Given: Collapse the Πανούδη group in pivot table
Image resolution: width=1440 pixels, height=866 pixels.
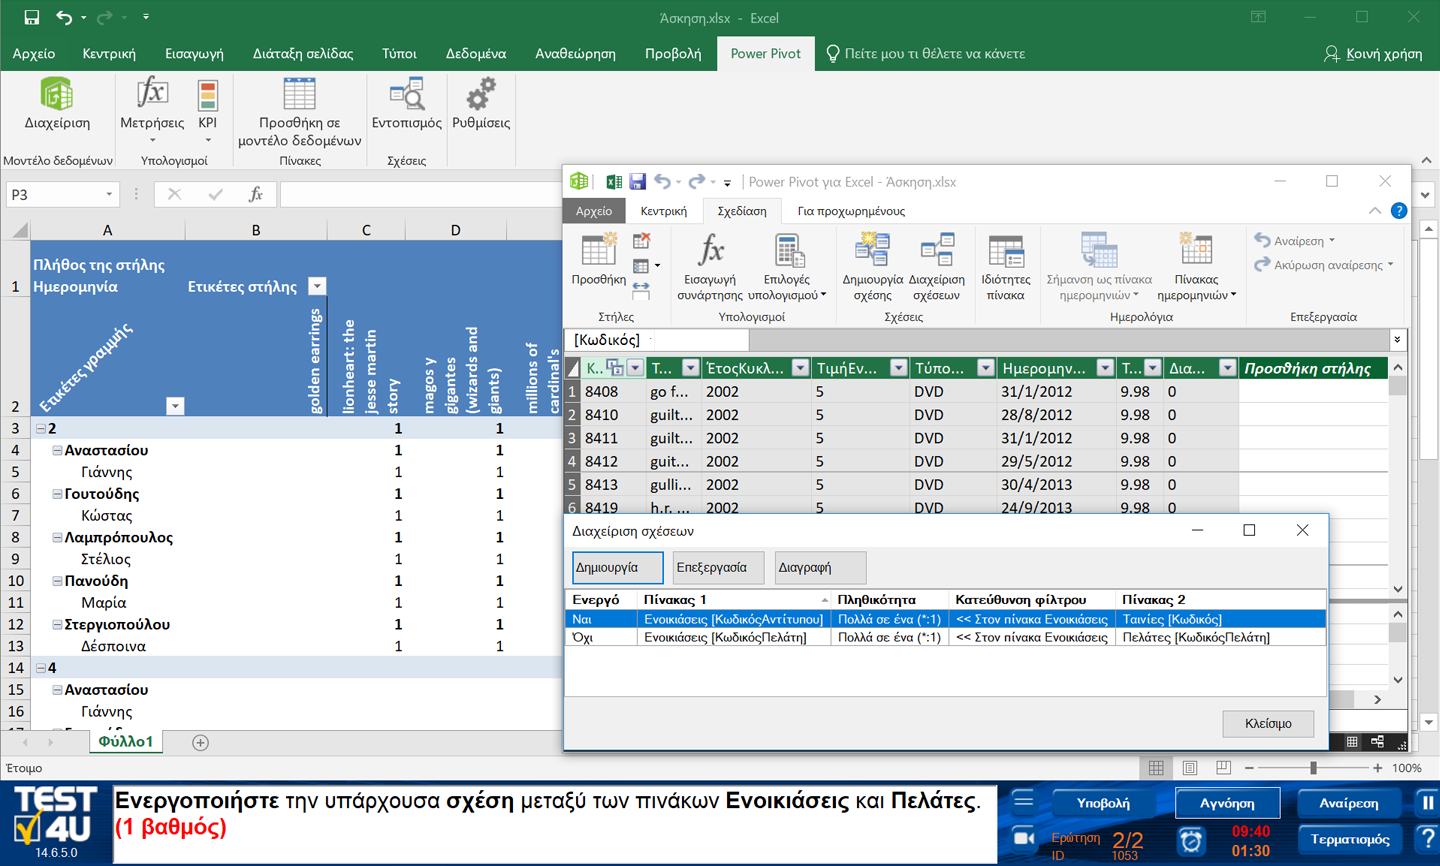Looking at the screenshot, I should 57,581.
